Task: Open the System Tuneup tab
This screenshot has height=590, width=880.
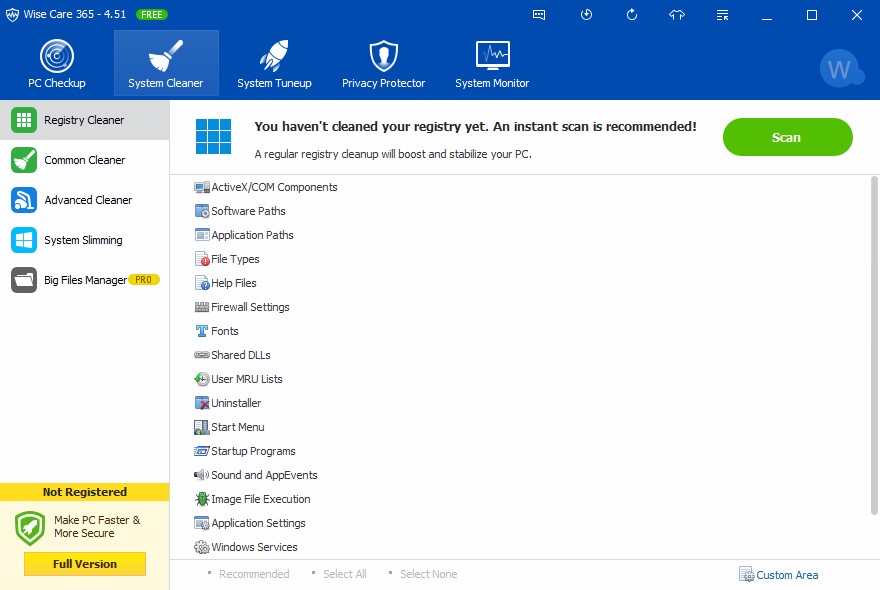Action: click(274, 63)
